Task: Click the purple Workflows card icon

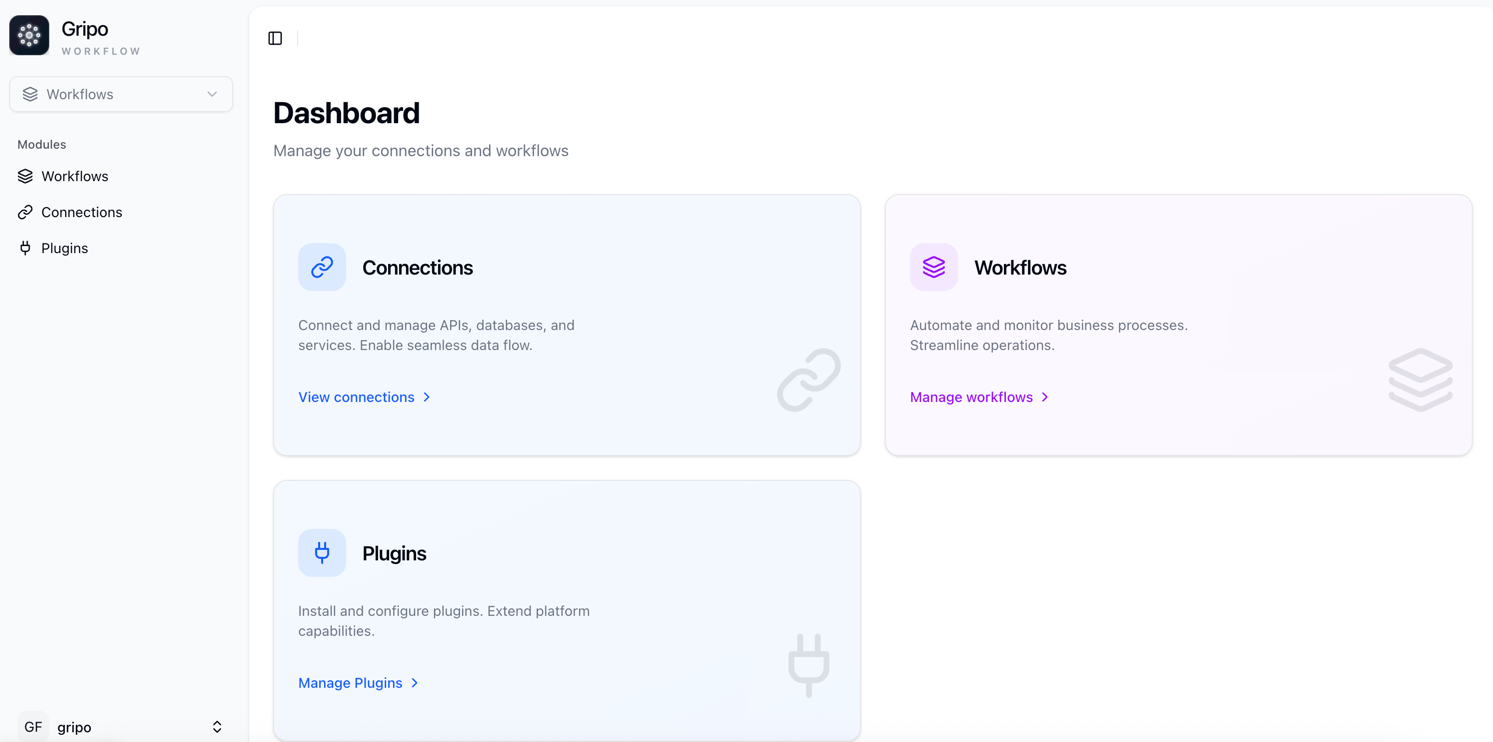Action: [933, 267]
